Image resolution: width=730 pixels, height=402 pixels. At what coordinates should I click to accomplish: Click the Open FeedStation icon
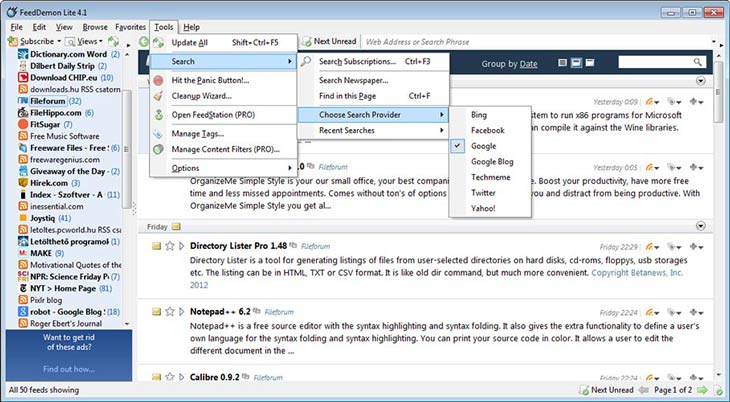[159, 115]
